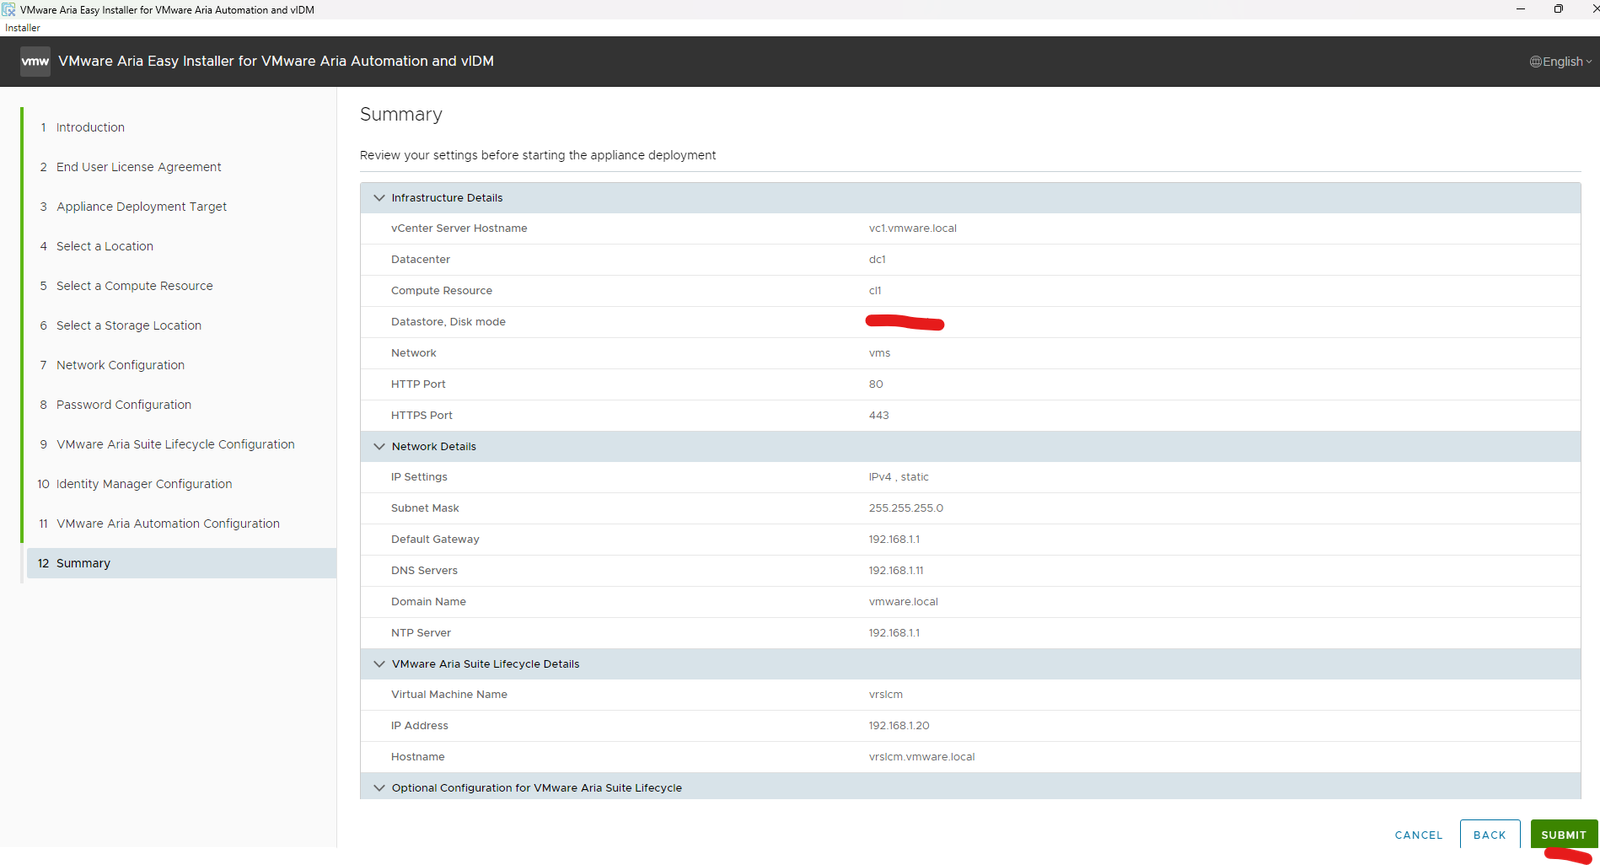This screenshot has height=865, width=1600.
Task: Jump to Network Configuration step
Action: click(x=120, y=366)
